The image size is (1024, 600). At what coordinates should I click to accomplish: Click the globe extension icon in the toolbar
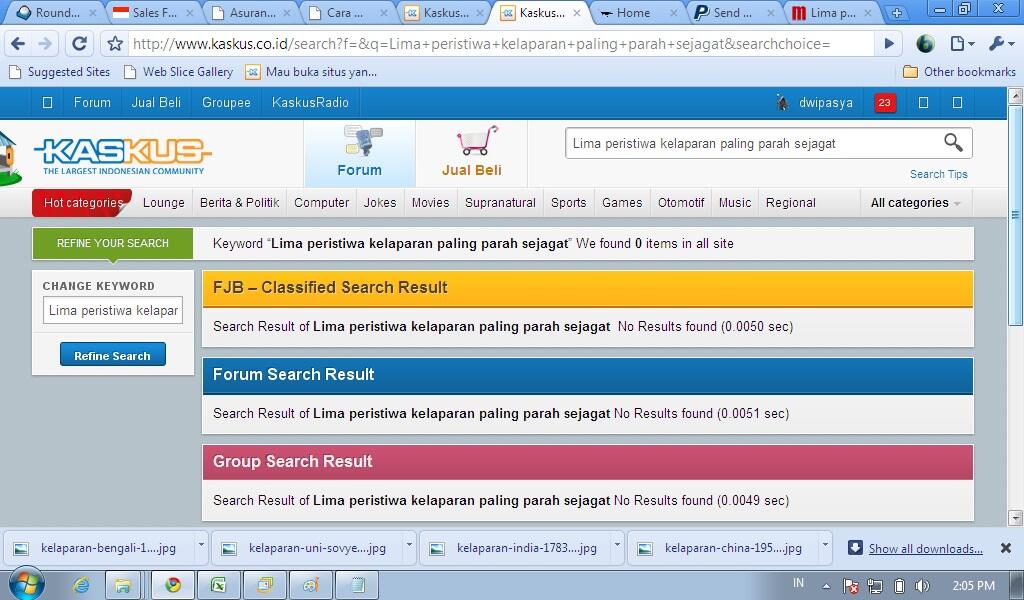925,44
